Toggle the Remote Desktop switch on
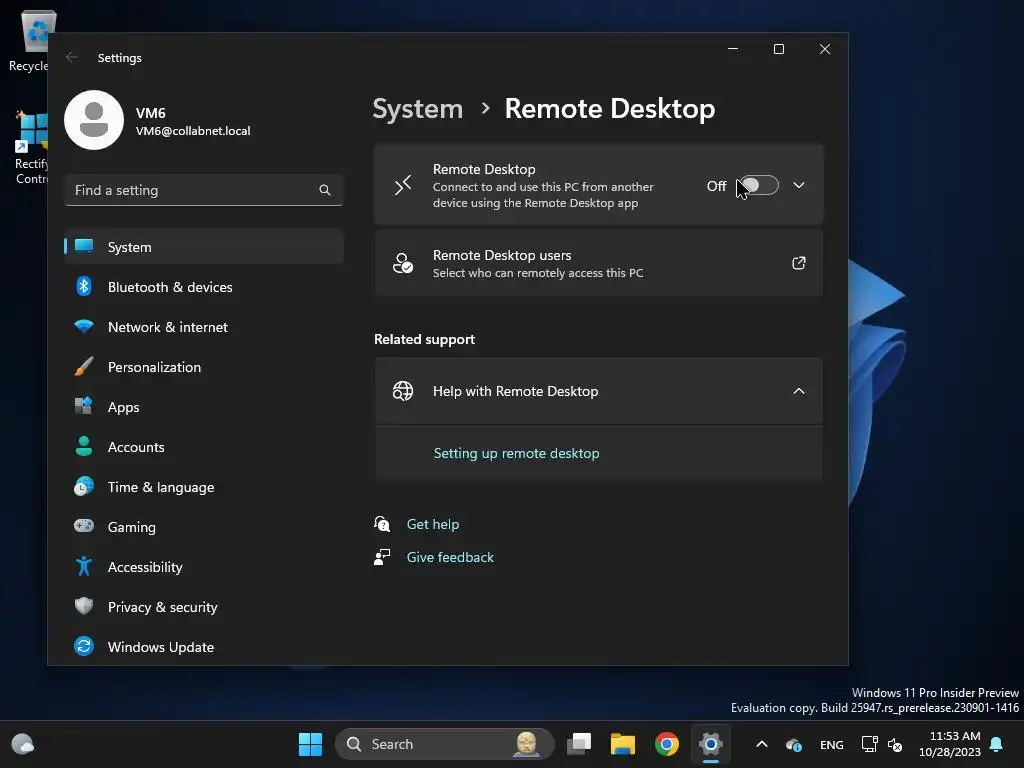Image resolution: width=1024 pixels, height=768 pixels. 759,185
